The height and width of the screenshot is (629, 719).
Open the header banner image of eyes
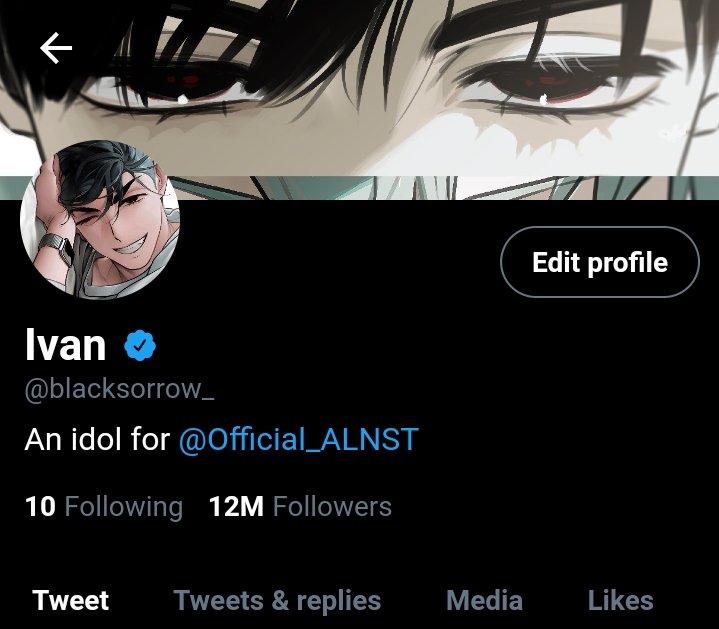click(360, 99)
